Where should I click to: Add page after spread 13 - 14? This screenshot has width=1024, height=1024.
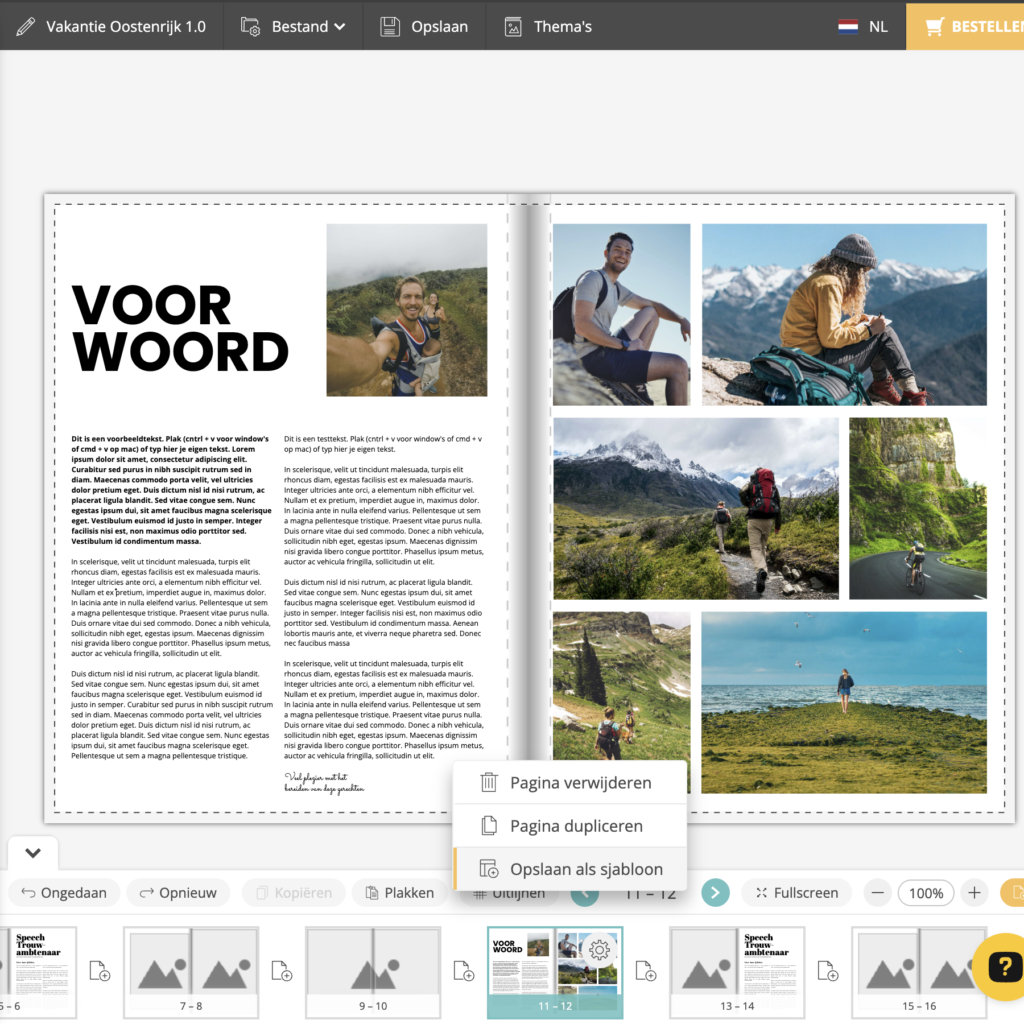click(x=828, y=970)
